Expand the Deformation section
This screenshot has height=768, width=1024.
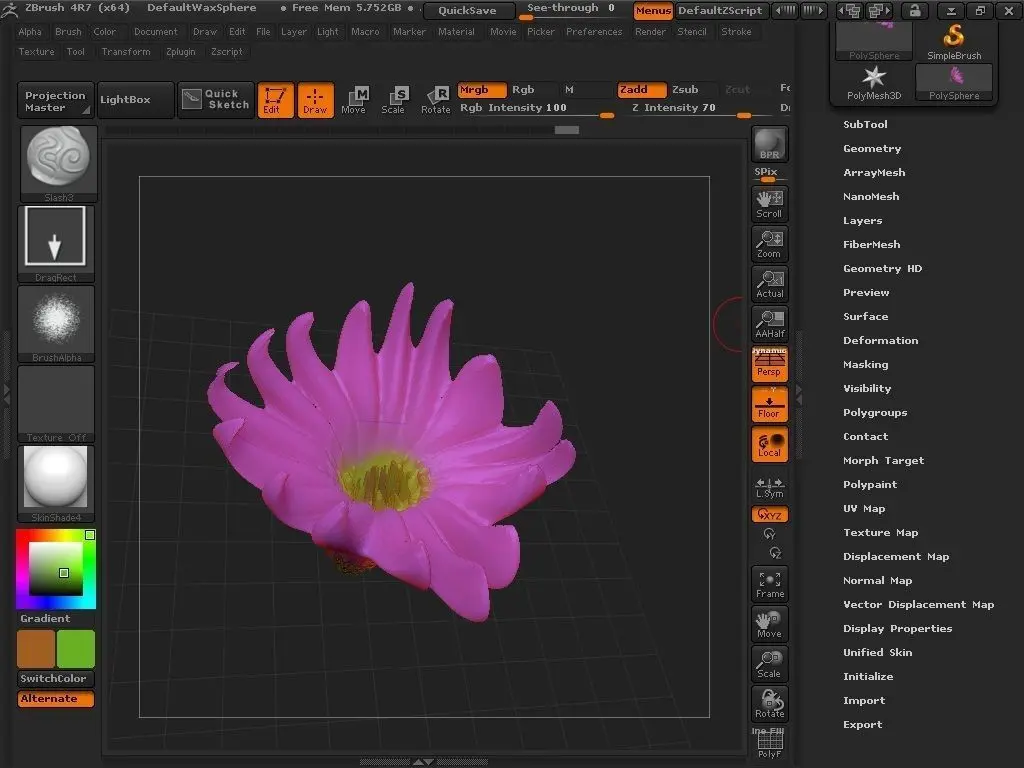click(x=880, y=340)
